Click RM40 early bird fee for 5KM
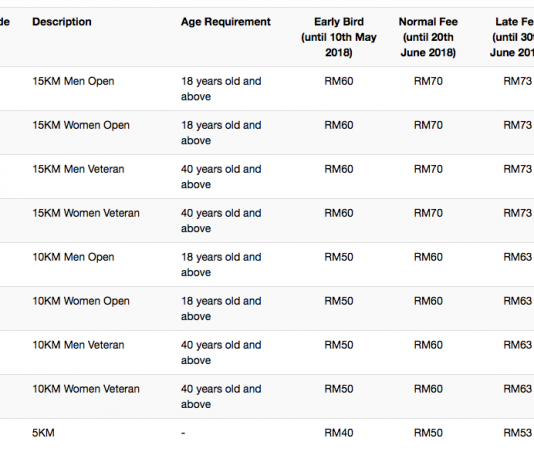This screenshot has width=534, height=462. tap(339, 433)
